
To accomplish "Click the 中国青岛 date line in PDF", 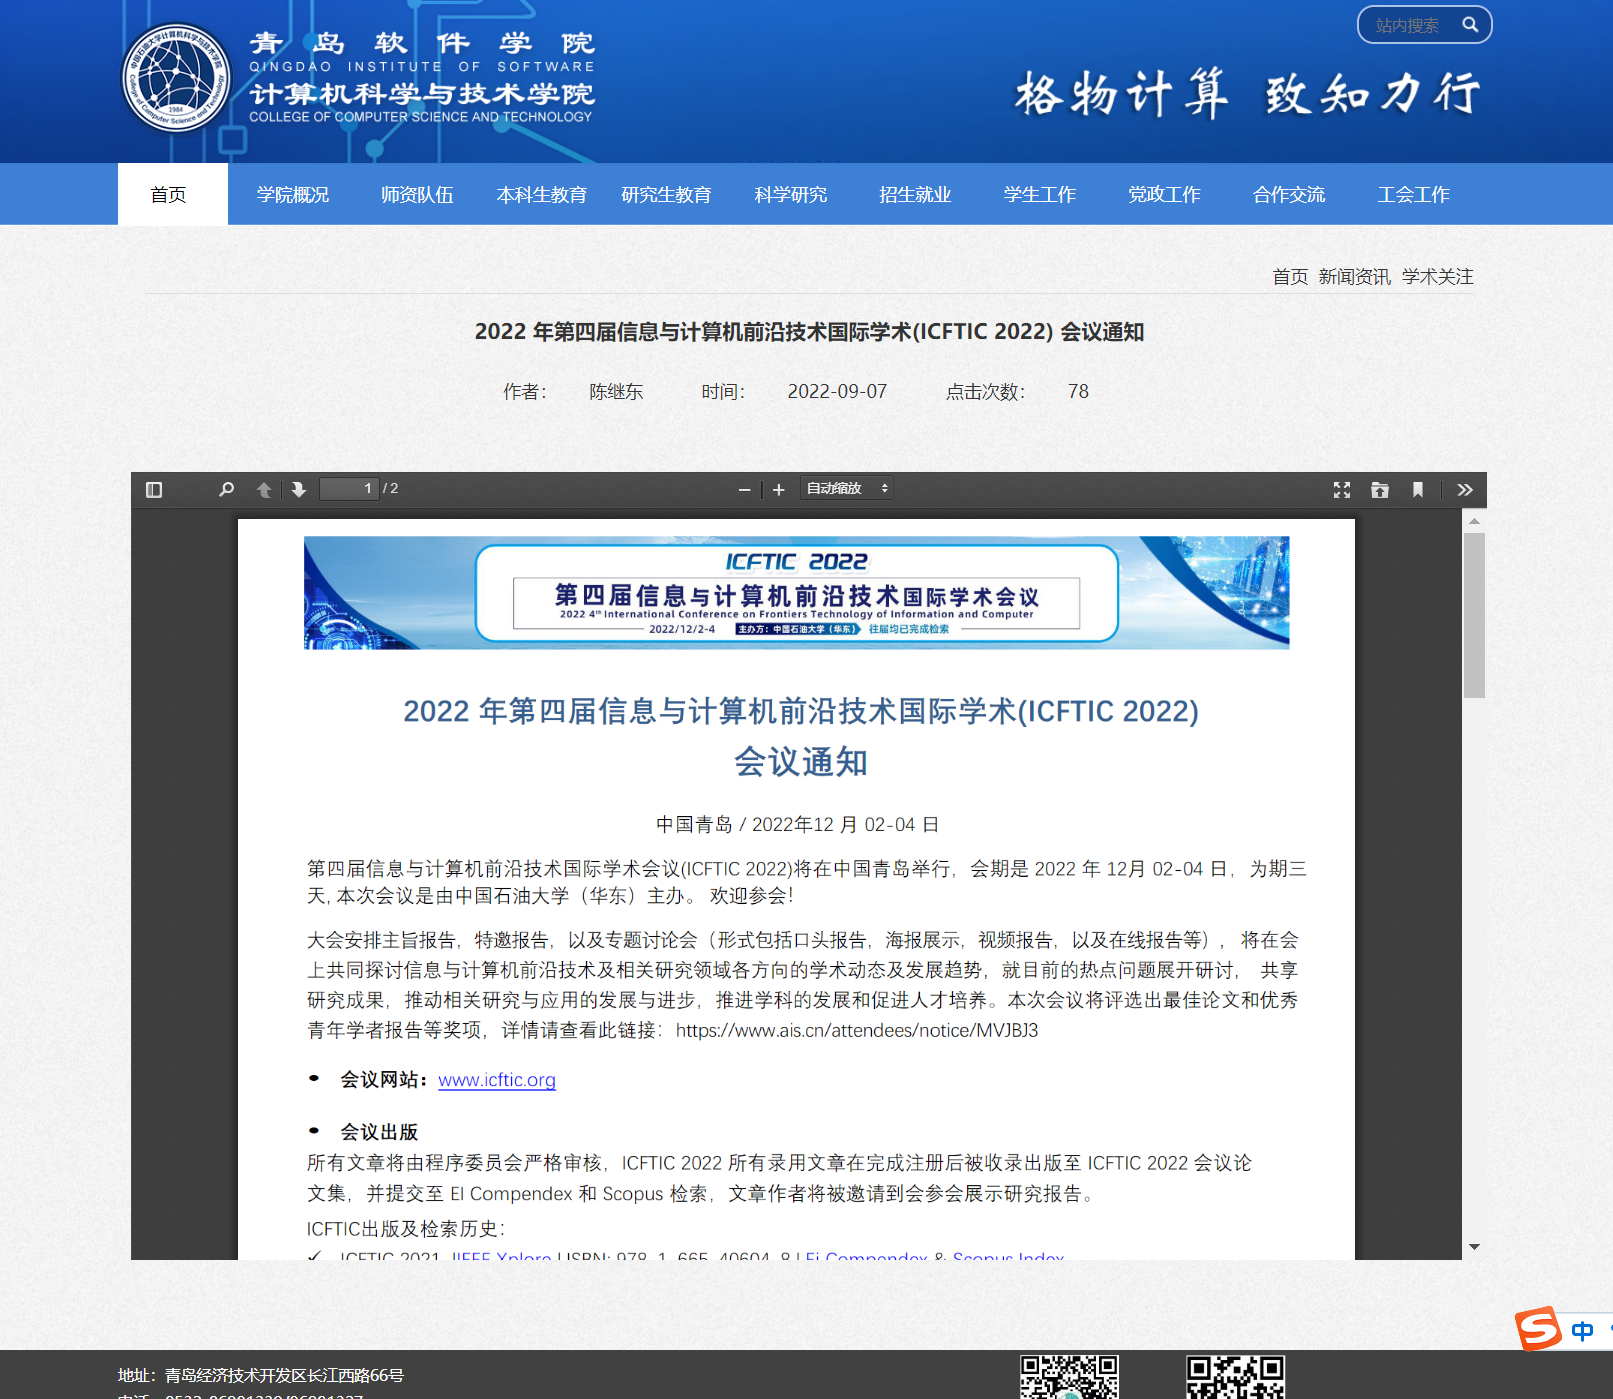I will [797, 825].
